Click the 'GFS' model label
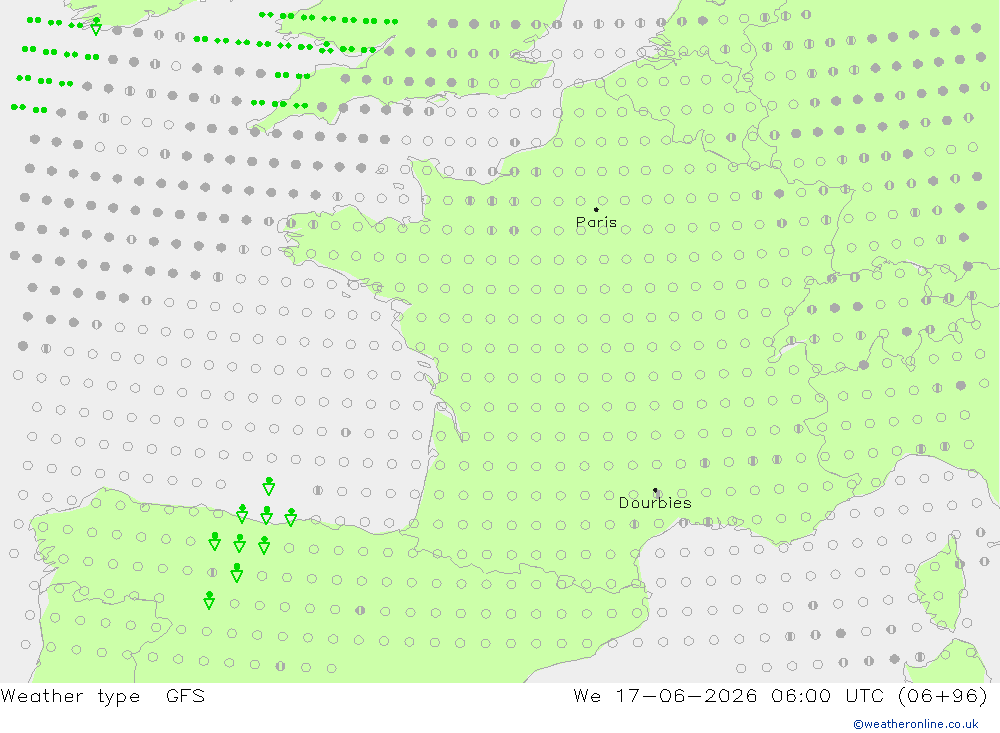1000x733 pixels. pyautogui.click(x=186, y=695)
